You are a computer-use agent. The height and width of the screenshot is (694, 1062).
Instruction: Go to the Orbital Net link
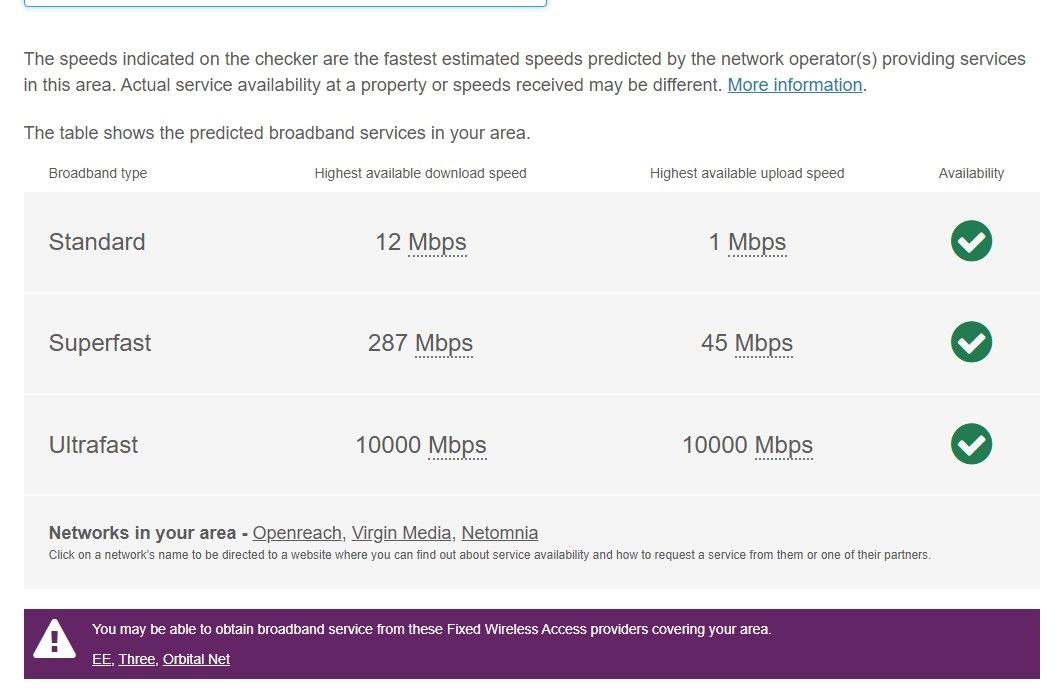point(196,659)
